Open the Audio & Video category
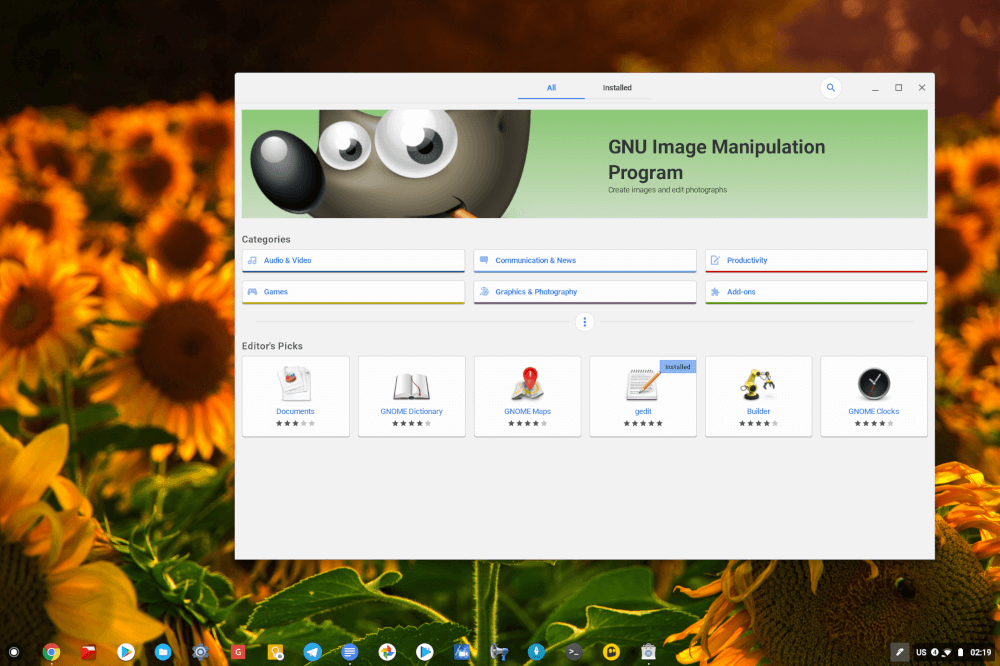Image resolution: width=1000 pixels, height=666 pixels. coord(353,261)
